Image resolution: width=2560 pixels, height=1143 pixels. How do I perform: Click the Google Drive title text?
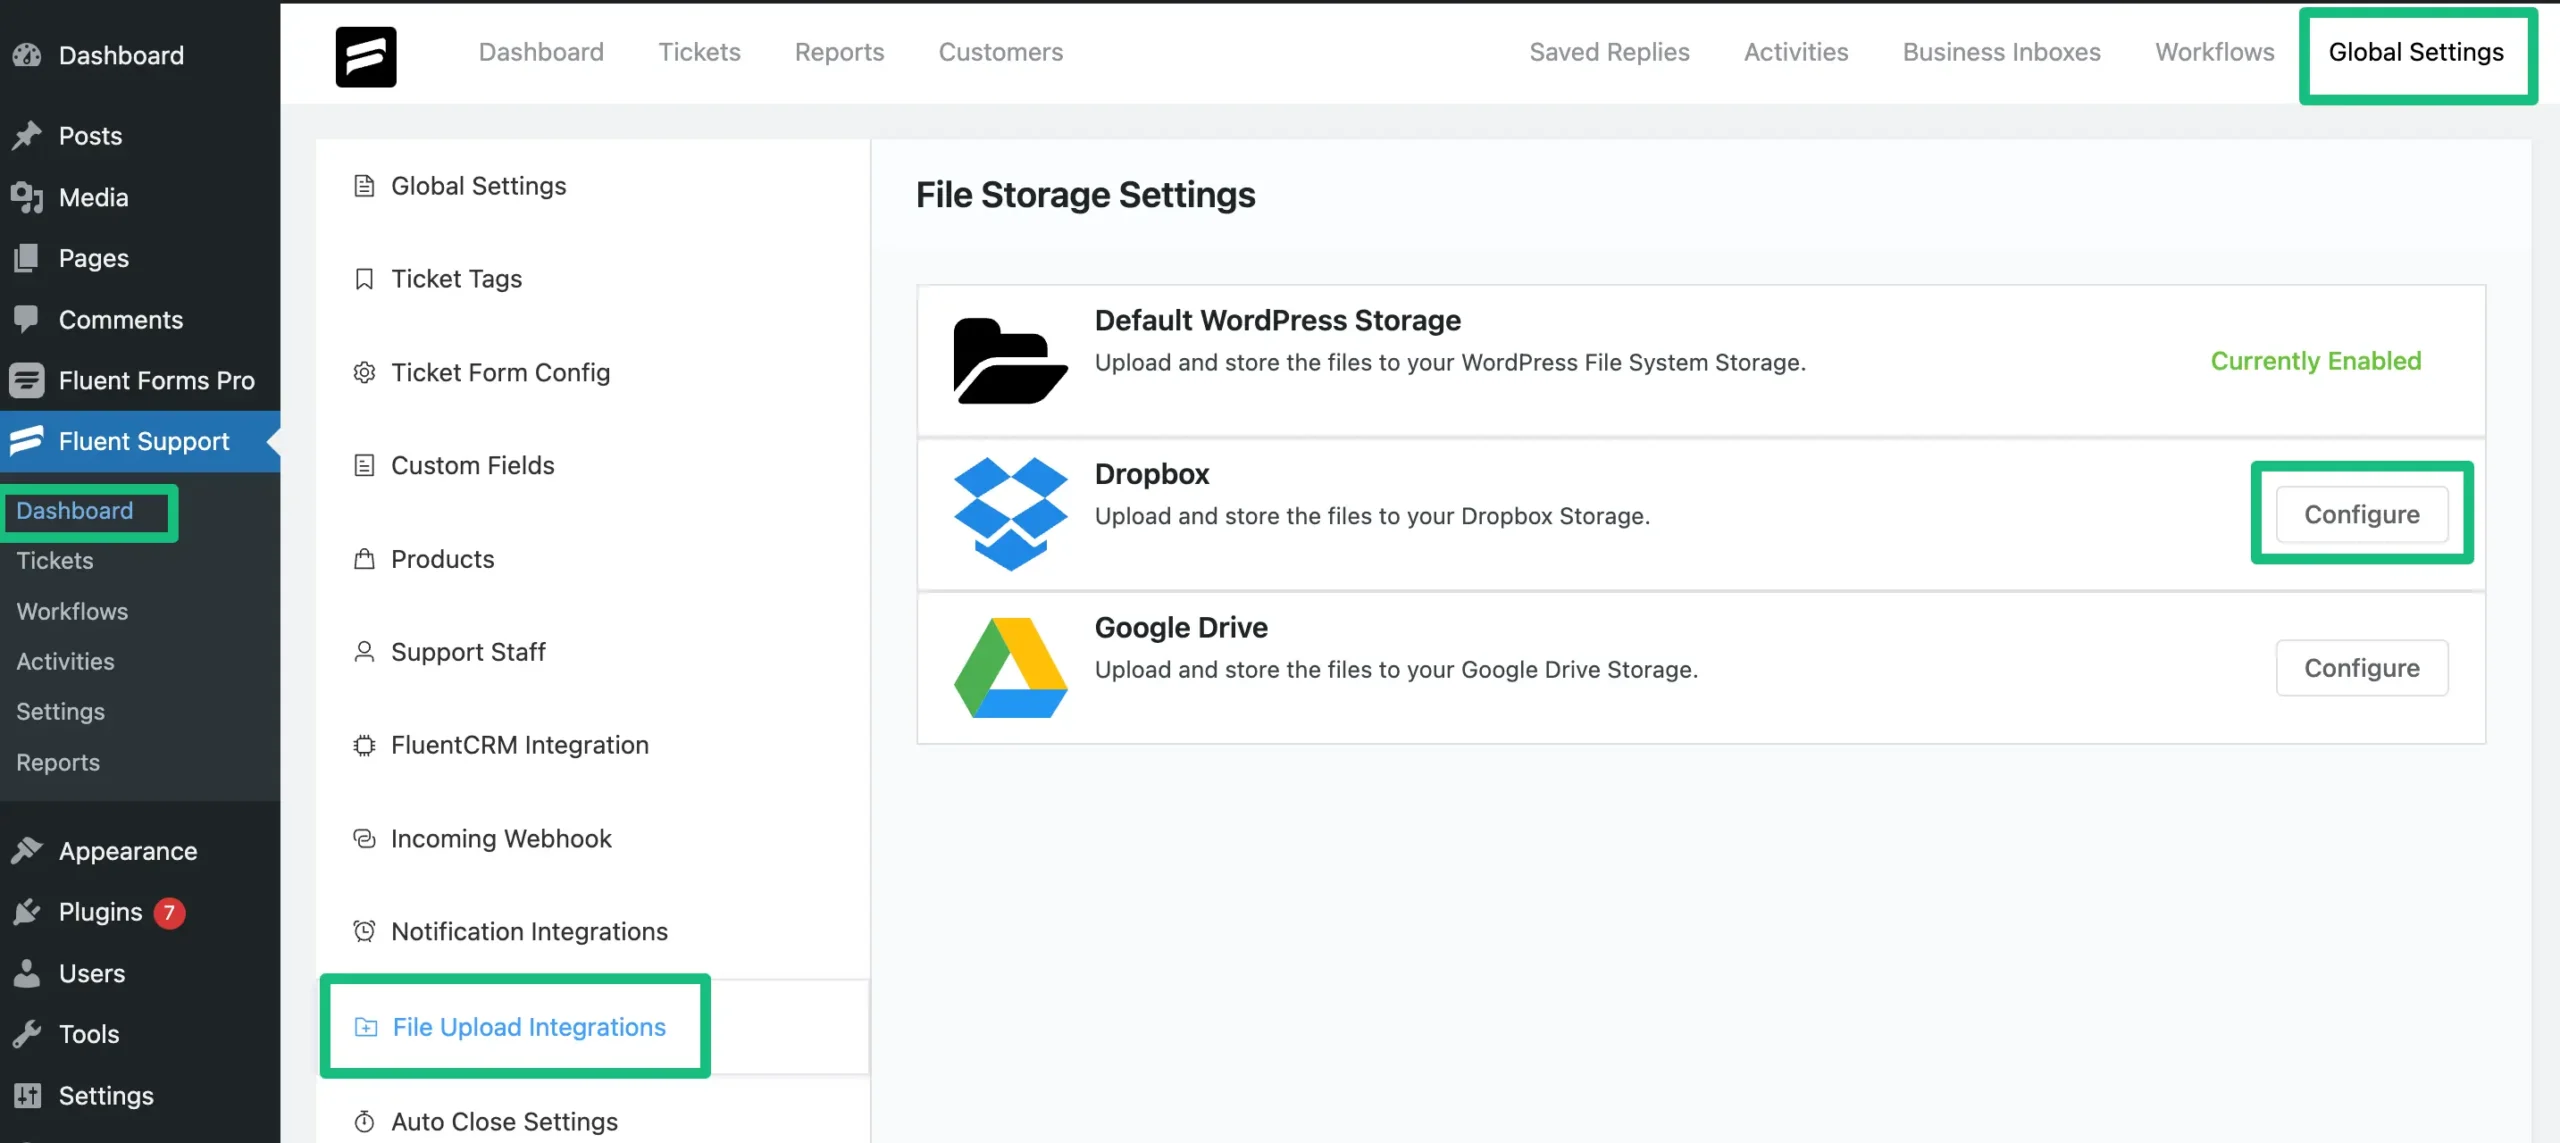1181,627
